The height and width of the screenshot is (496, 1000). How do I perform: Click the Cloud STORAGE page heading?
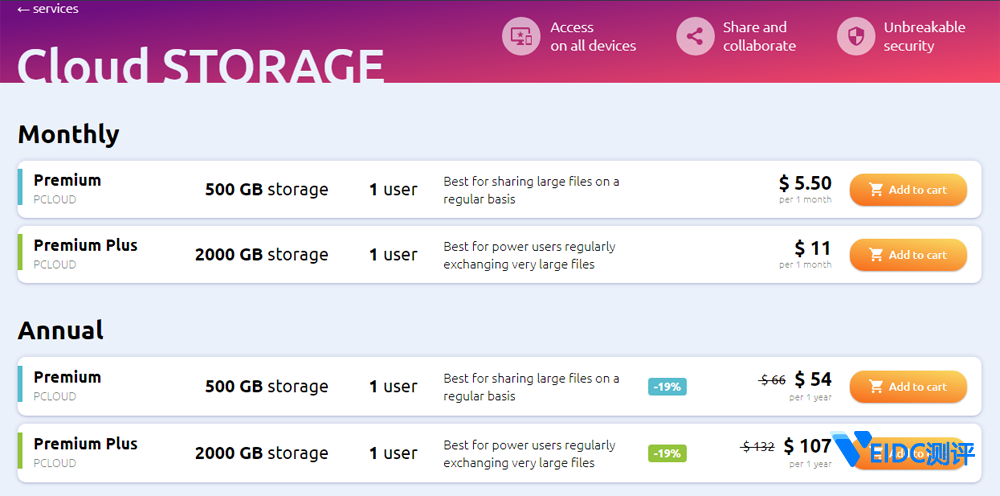tap(200, 65)
